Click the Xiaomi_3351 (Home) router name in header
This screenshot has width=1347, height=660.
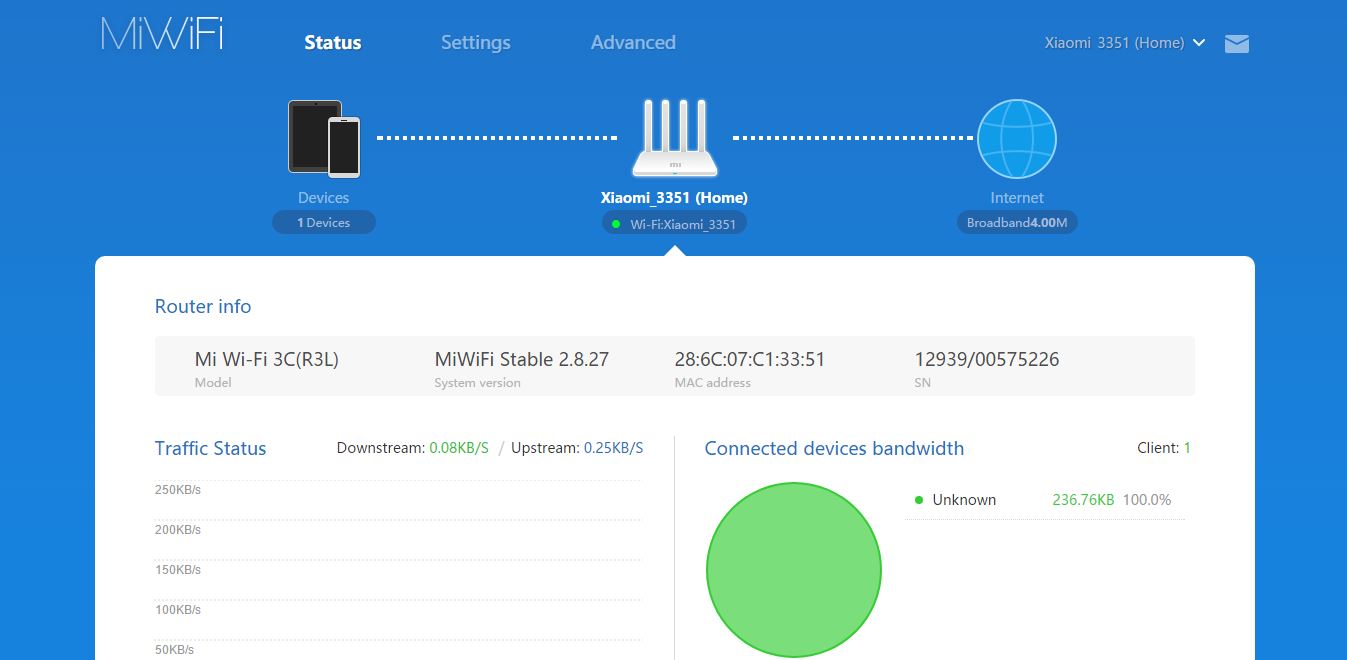click(1115, 43)
